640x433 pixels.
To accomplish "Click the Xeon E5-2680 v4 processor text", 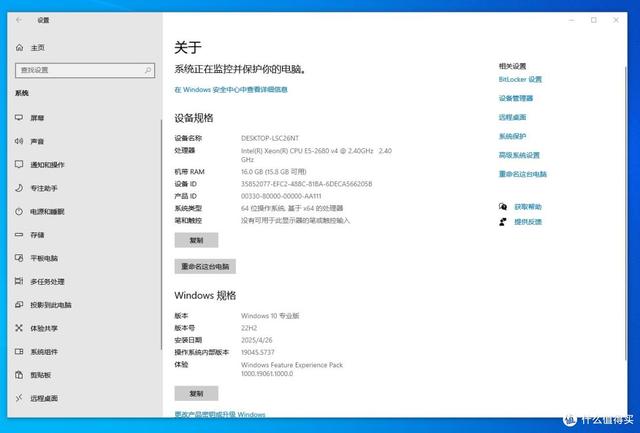I will click(316, 155).
